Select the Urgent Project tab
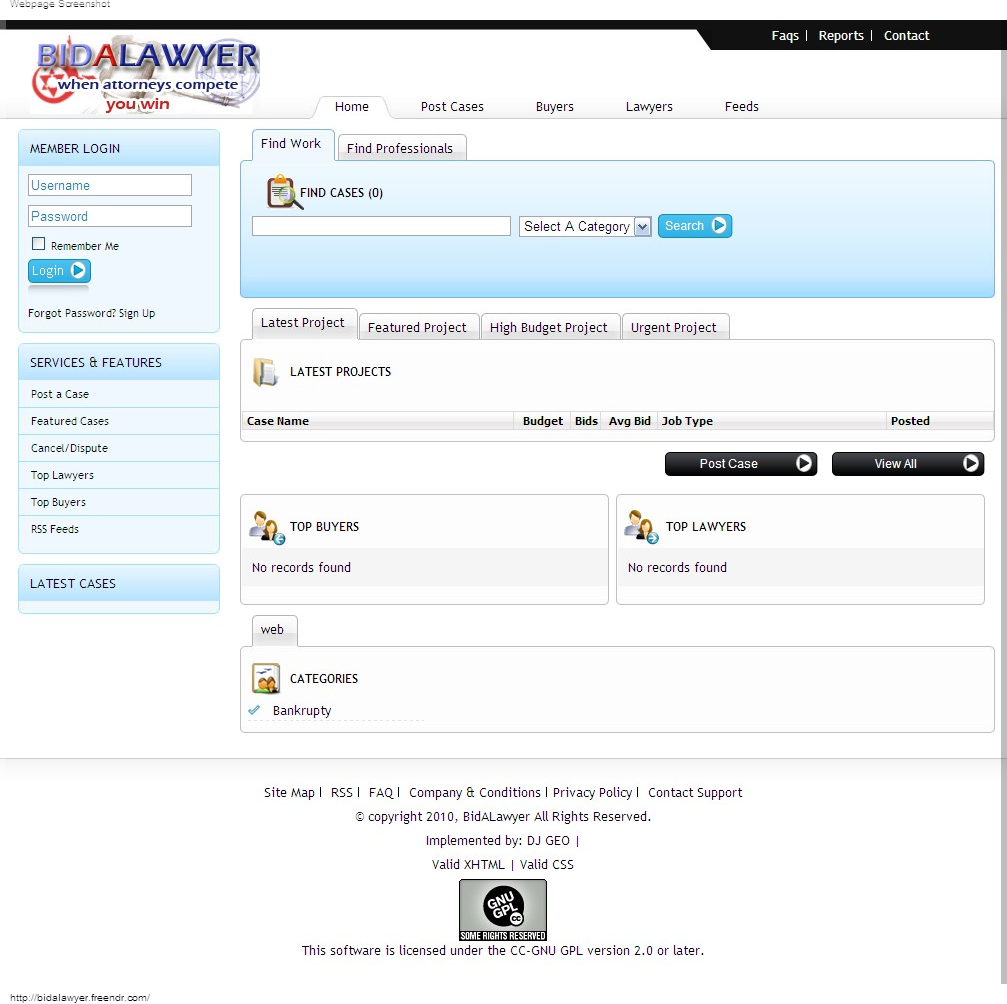The width and height of the screenshot is (1007, 1004). [x=673, y=327]
